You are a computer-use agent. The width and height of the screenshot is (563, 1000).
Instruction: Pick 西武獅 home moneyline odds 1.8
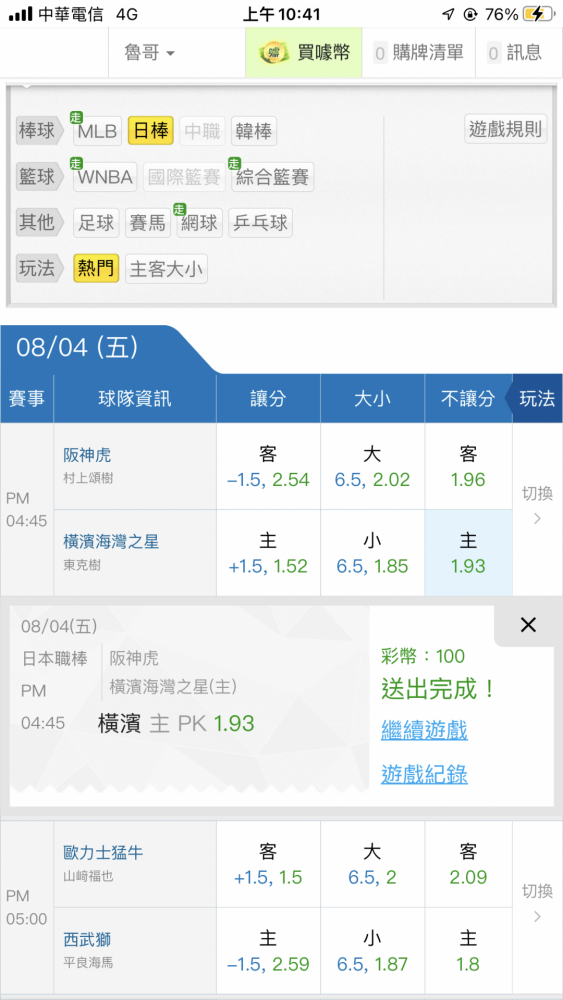469,950
